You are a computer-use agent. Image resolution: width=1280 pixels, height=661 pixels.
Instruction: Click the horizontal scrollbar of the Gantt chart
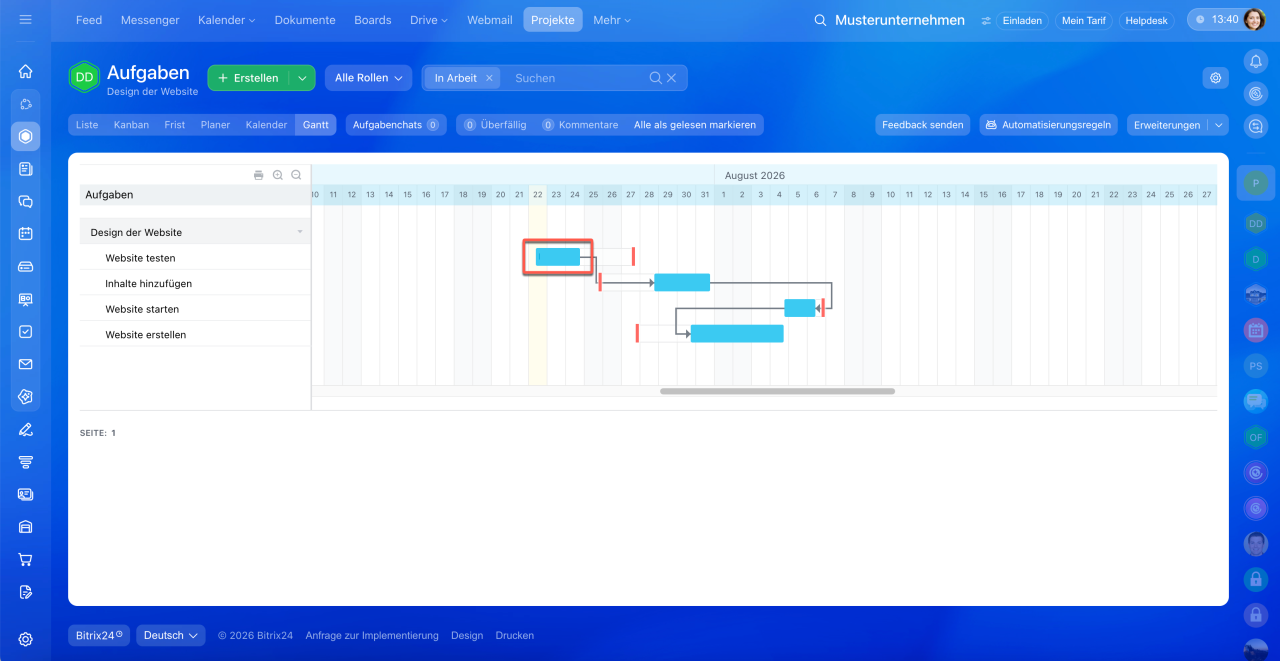point(777,391)
